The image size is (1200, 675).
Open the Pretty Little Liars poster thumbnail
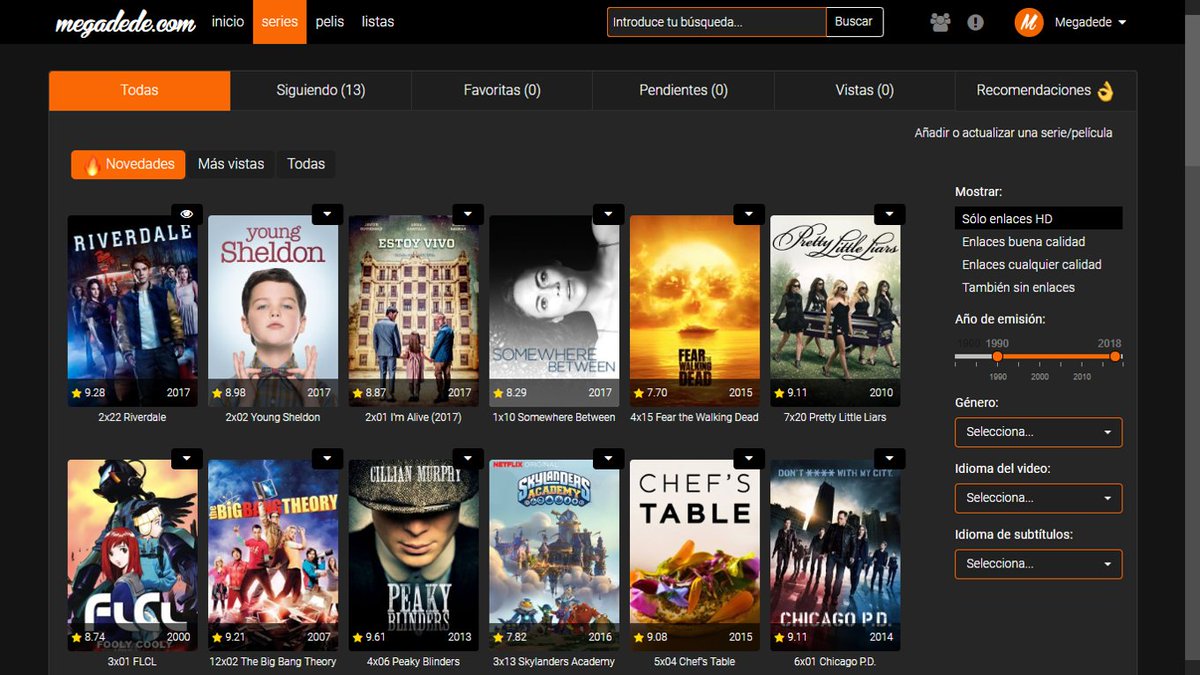[x=835, y=310]
